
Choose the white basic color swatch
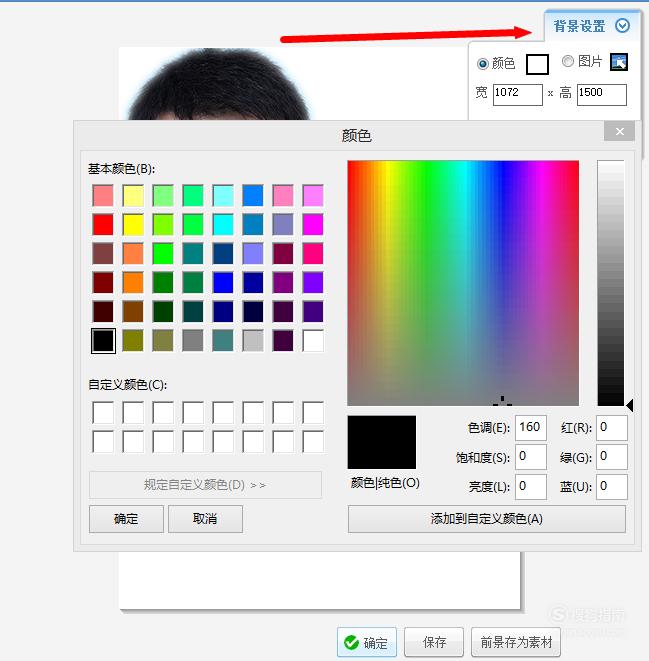coord(313,341)
